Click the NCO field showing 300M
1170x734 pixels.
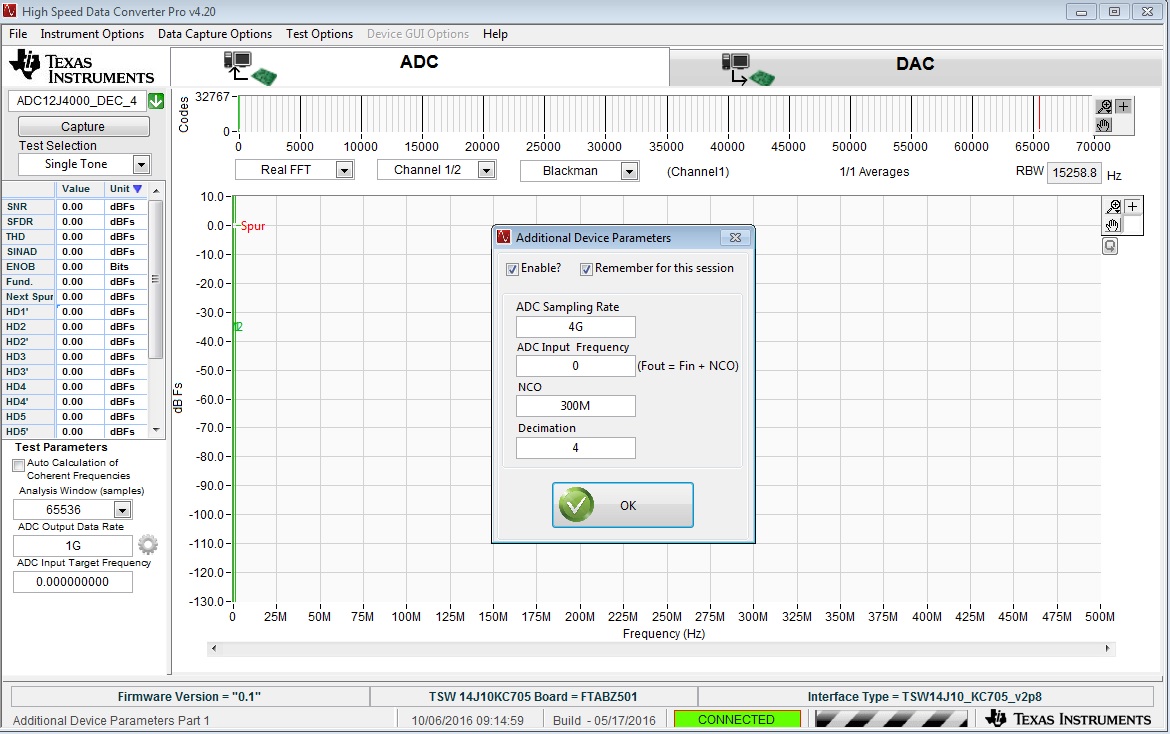575,406
